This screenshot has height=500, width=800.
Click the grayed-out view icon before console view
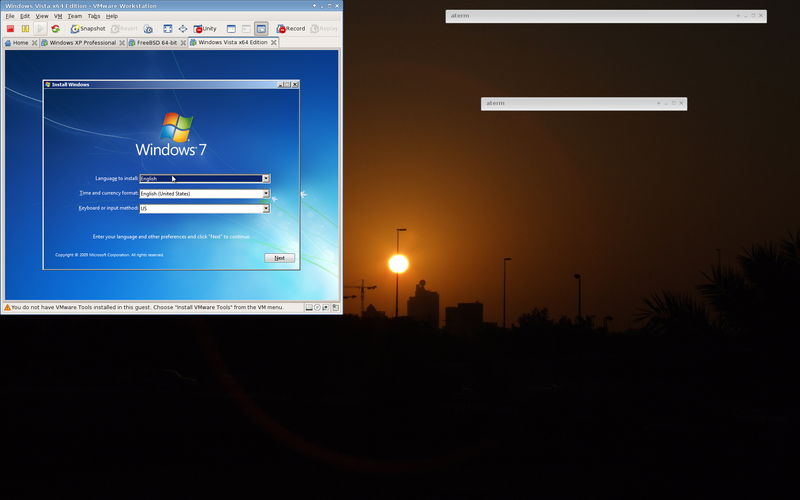(246, 29)
